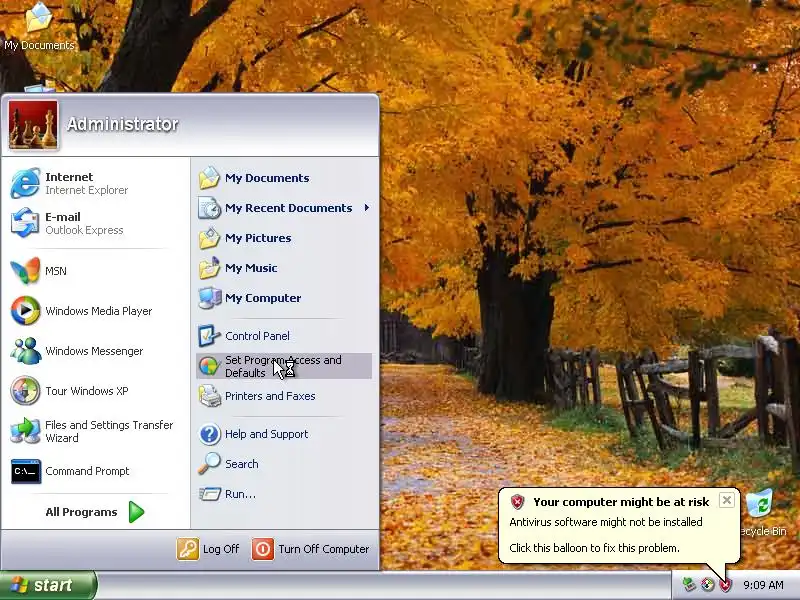Click My Documents folder icon in Start menu
Image resolution: width=800 pixels, height=600 pixels.
(x=209, y=178)
